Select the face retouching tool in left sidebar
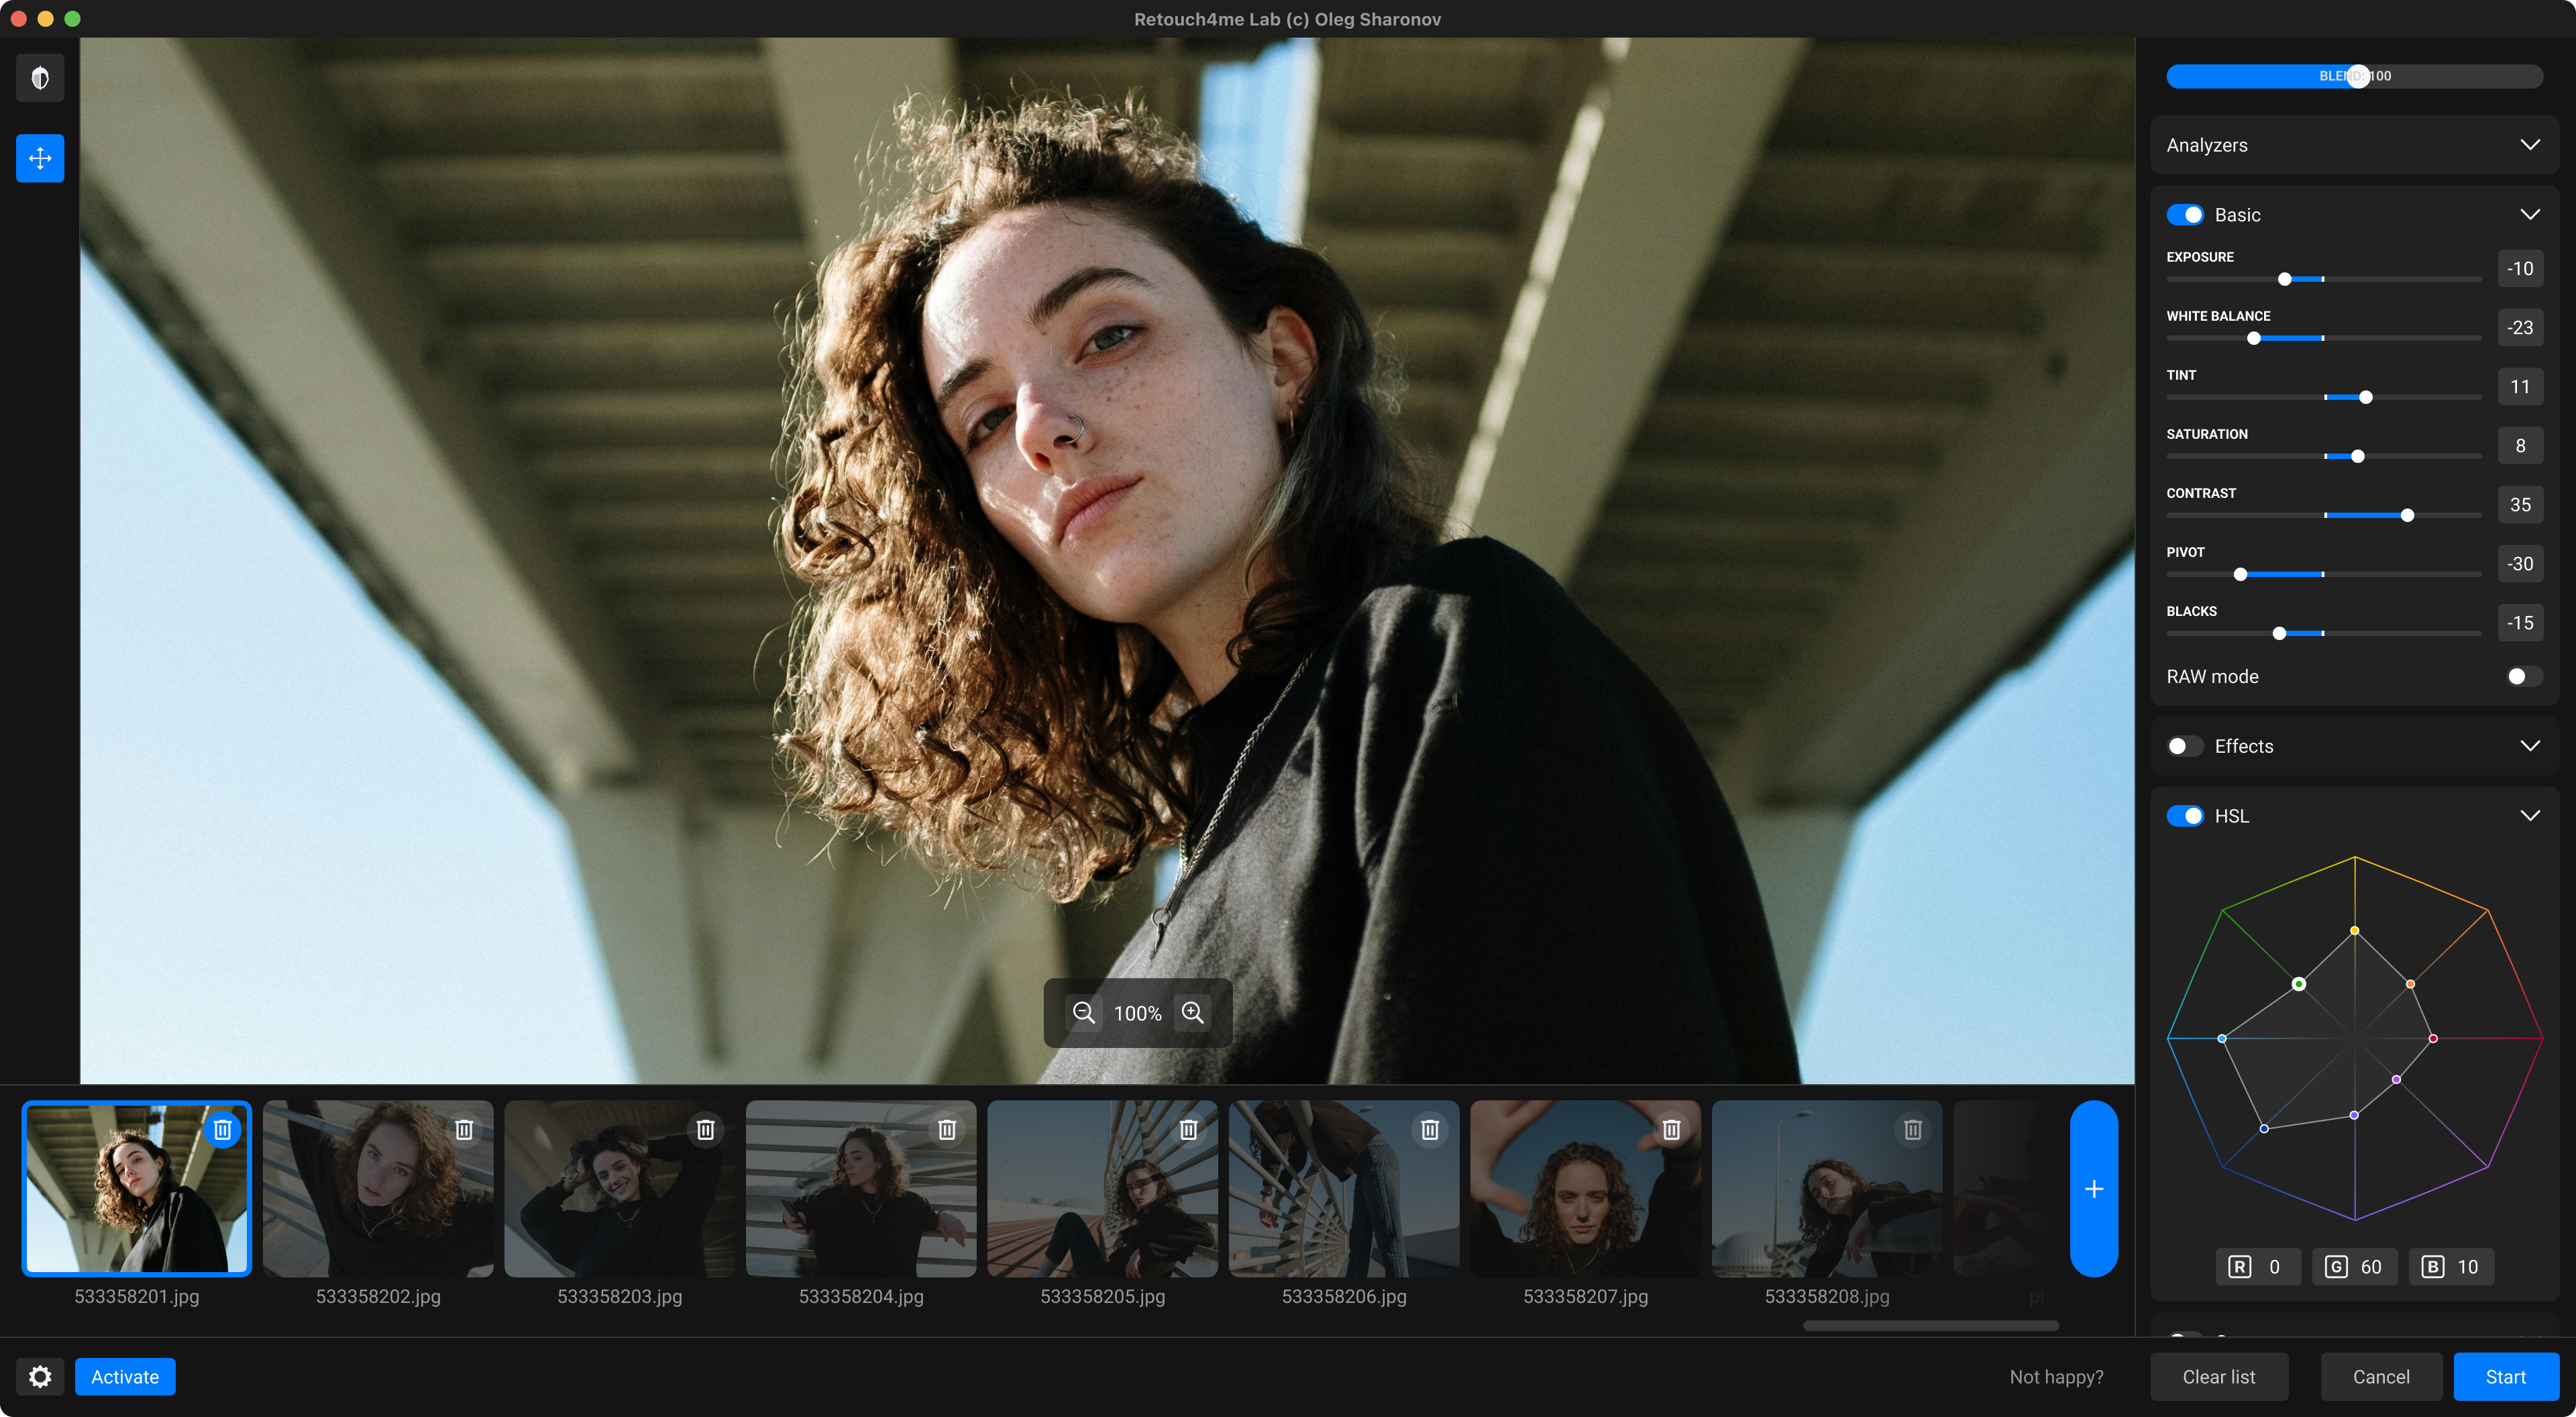Screen dimensions: 2576x1417 tap(40, 77)
